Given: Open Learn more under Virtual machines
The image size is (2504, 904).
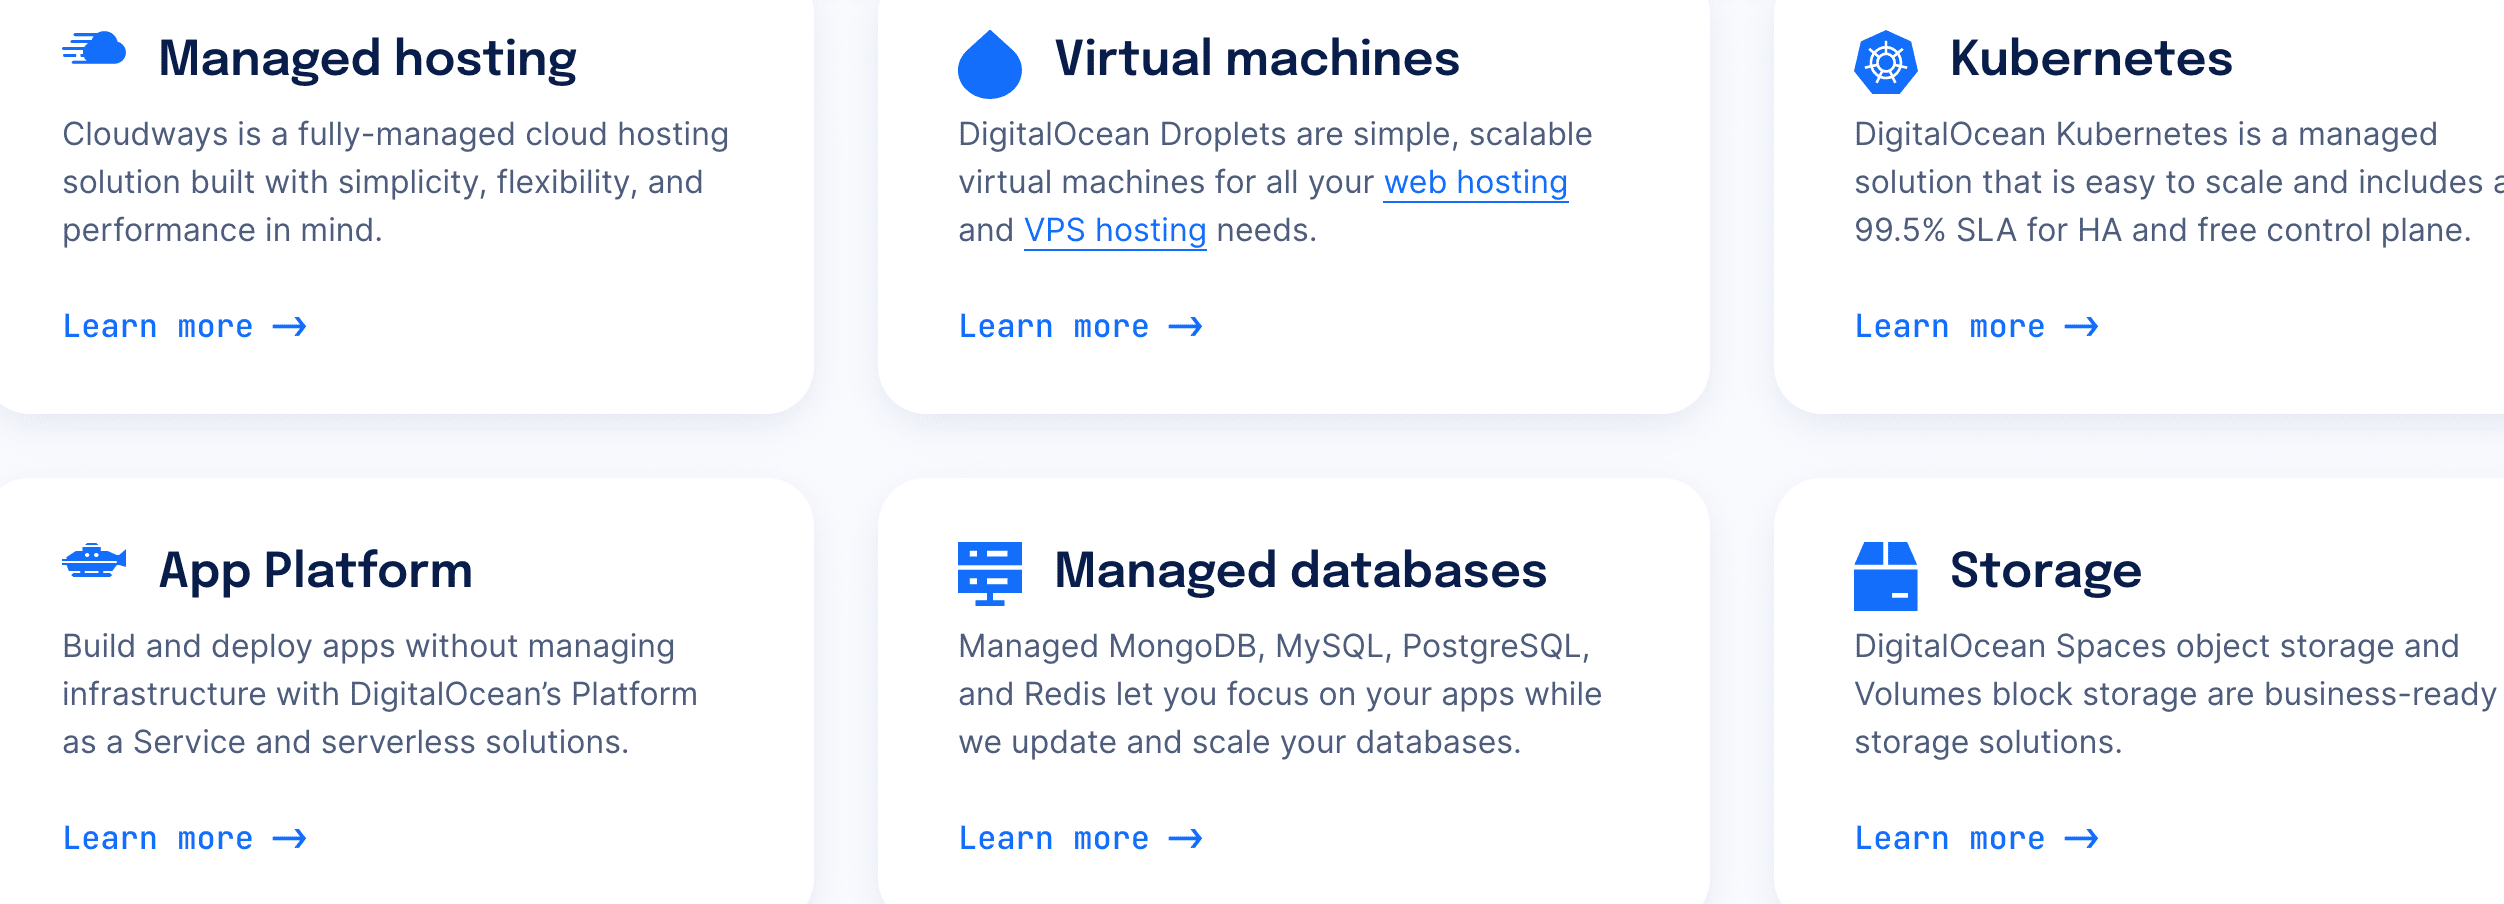Looking at the screenshot, I should coord(1081,326).
